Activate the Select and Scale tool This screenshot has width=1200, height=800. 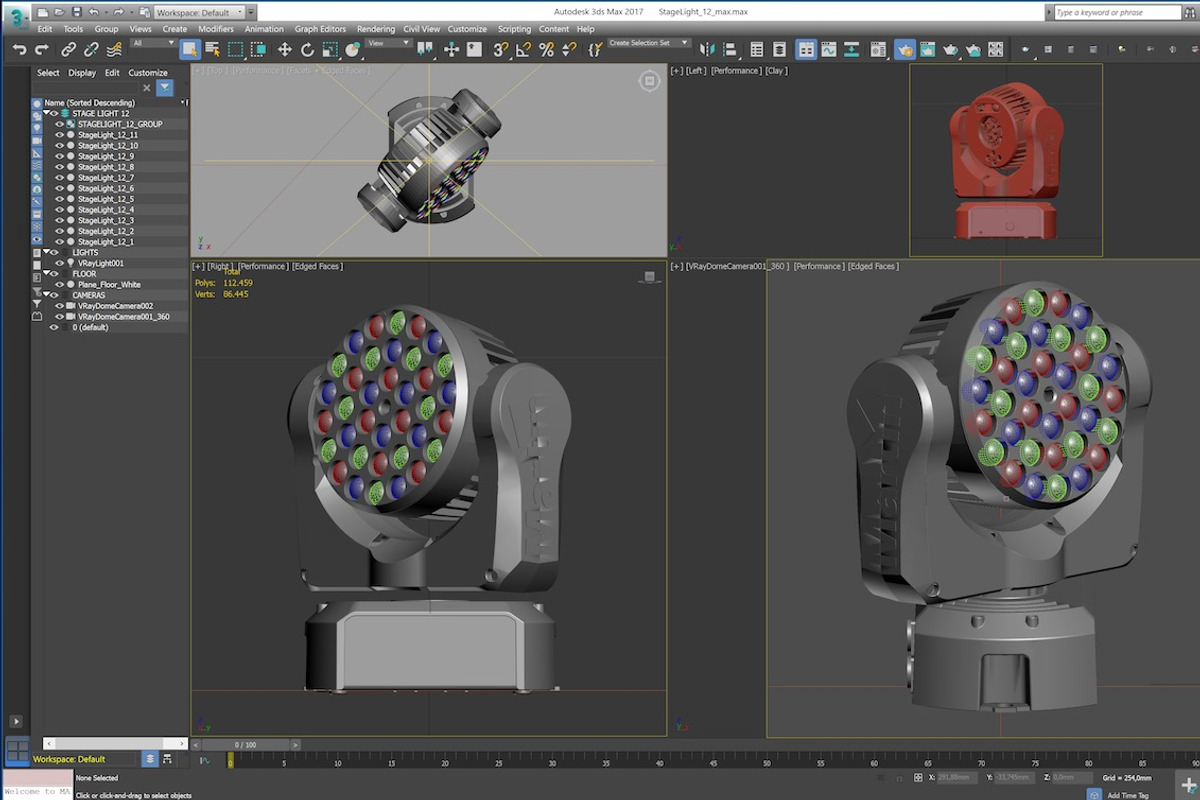tap(329, 49)
